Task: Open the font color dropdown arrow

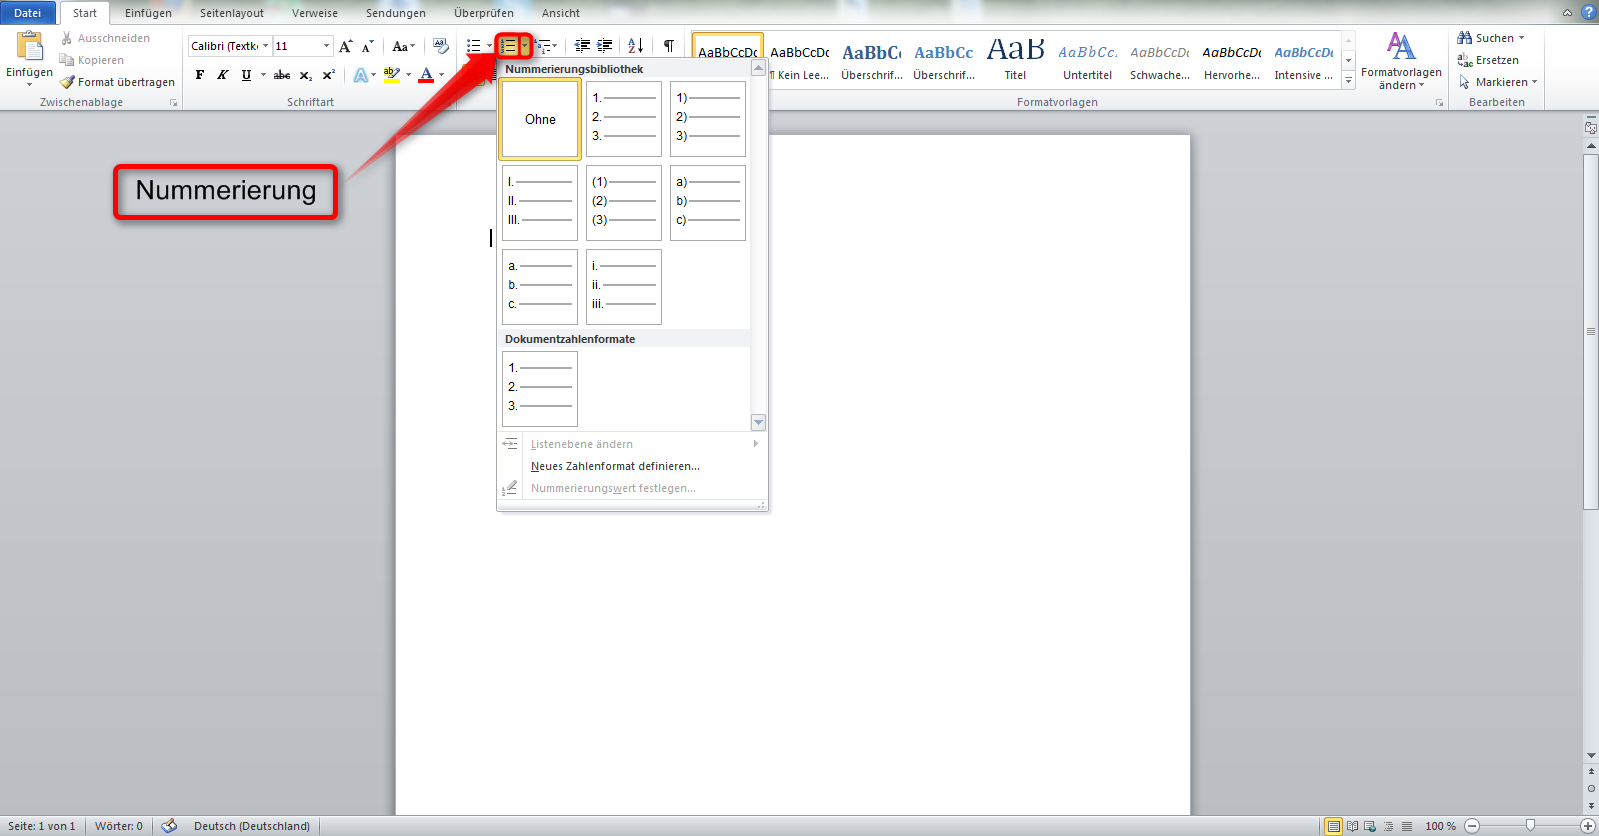Action: [441, 75]
